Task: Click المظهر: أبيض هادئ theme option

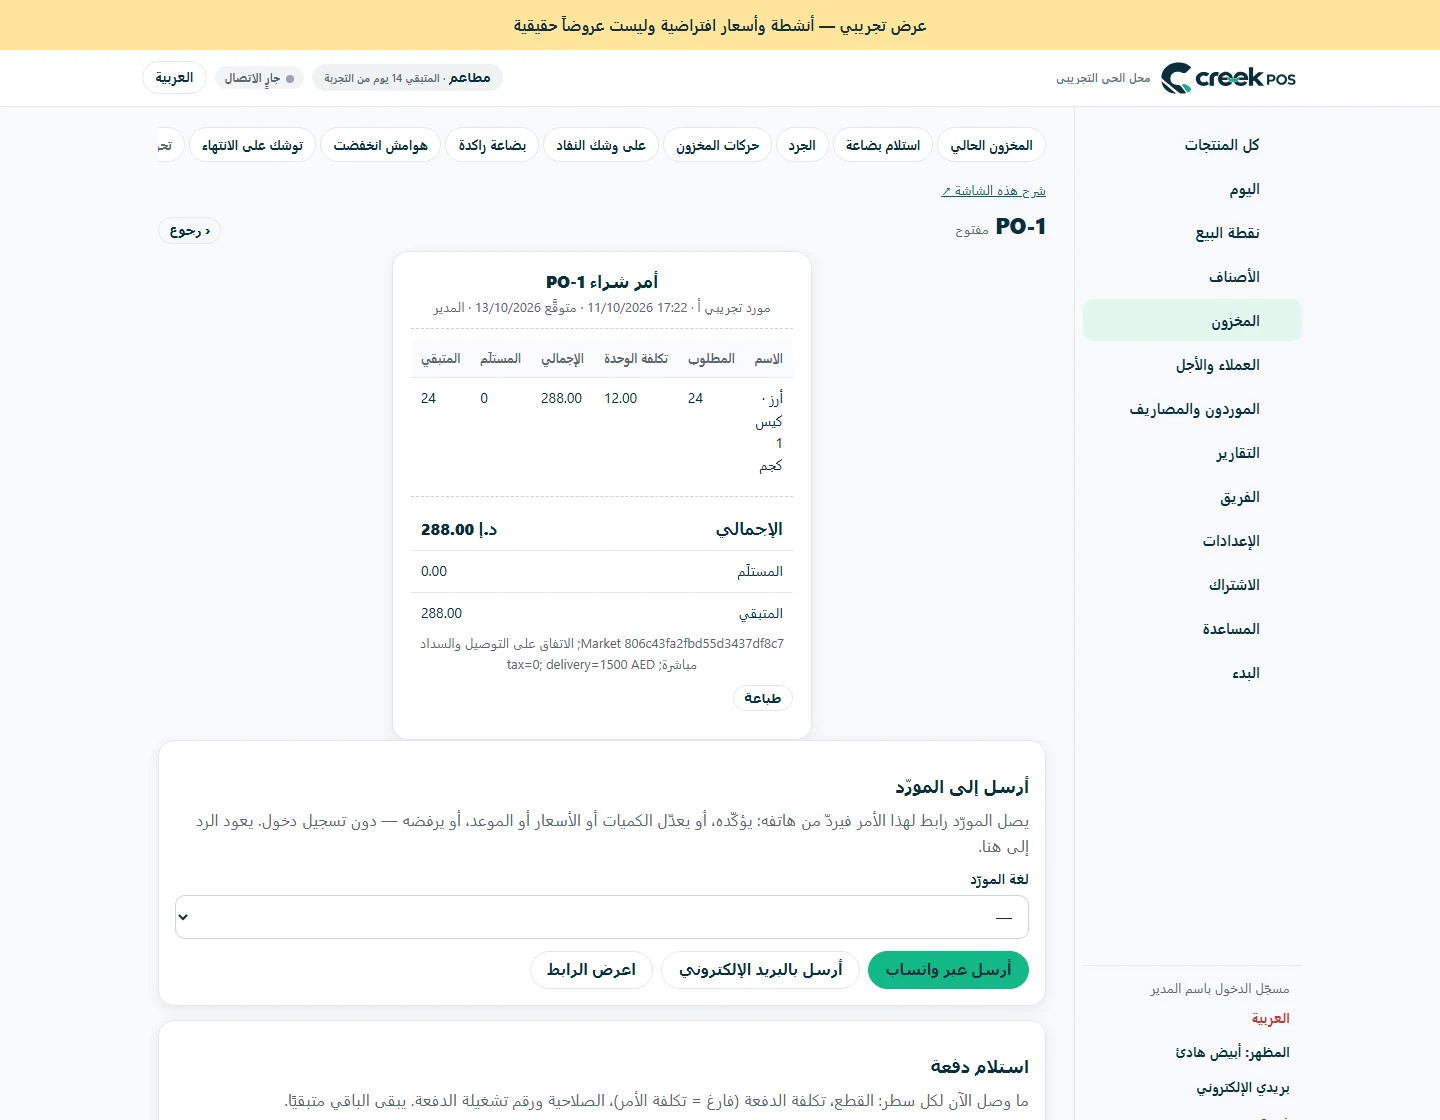Action: (1232, 1052)
